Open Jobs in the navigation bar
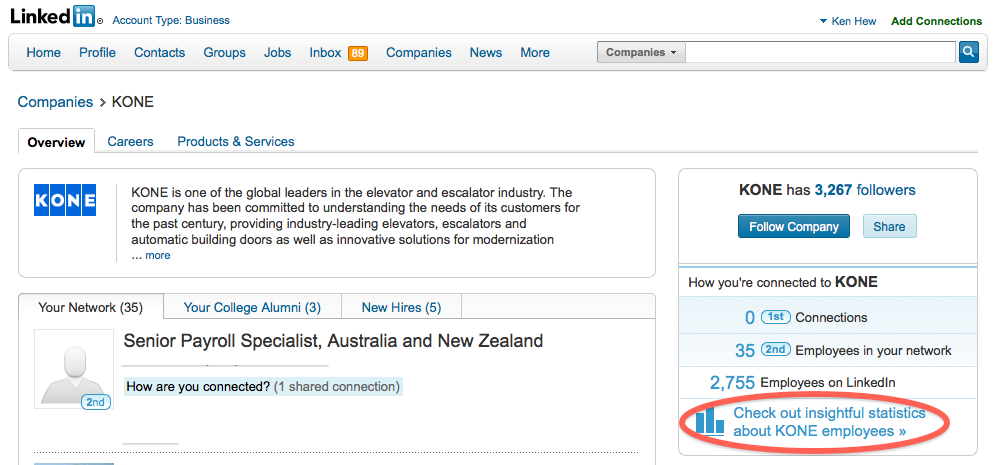Viewport: 1001px width, 465px height. 278,52
